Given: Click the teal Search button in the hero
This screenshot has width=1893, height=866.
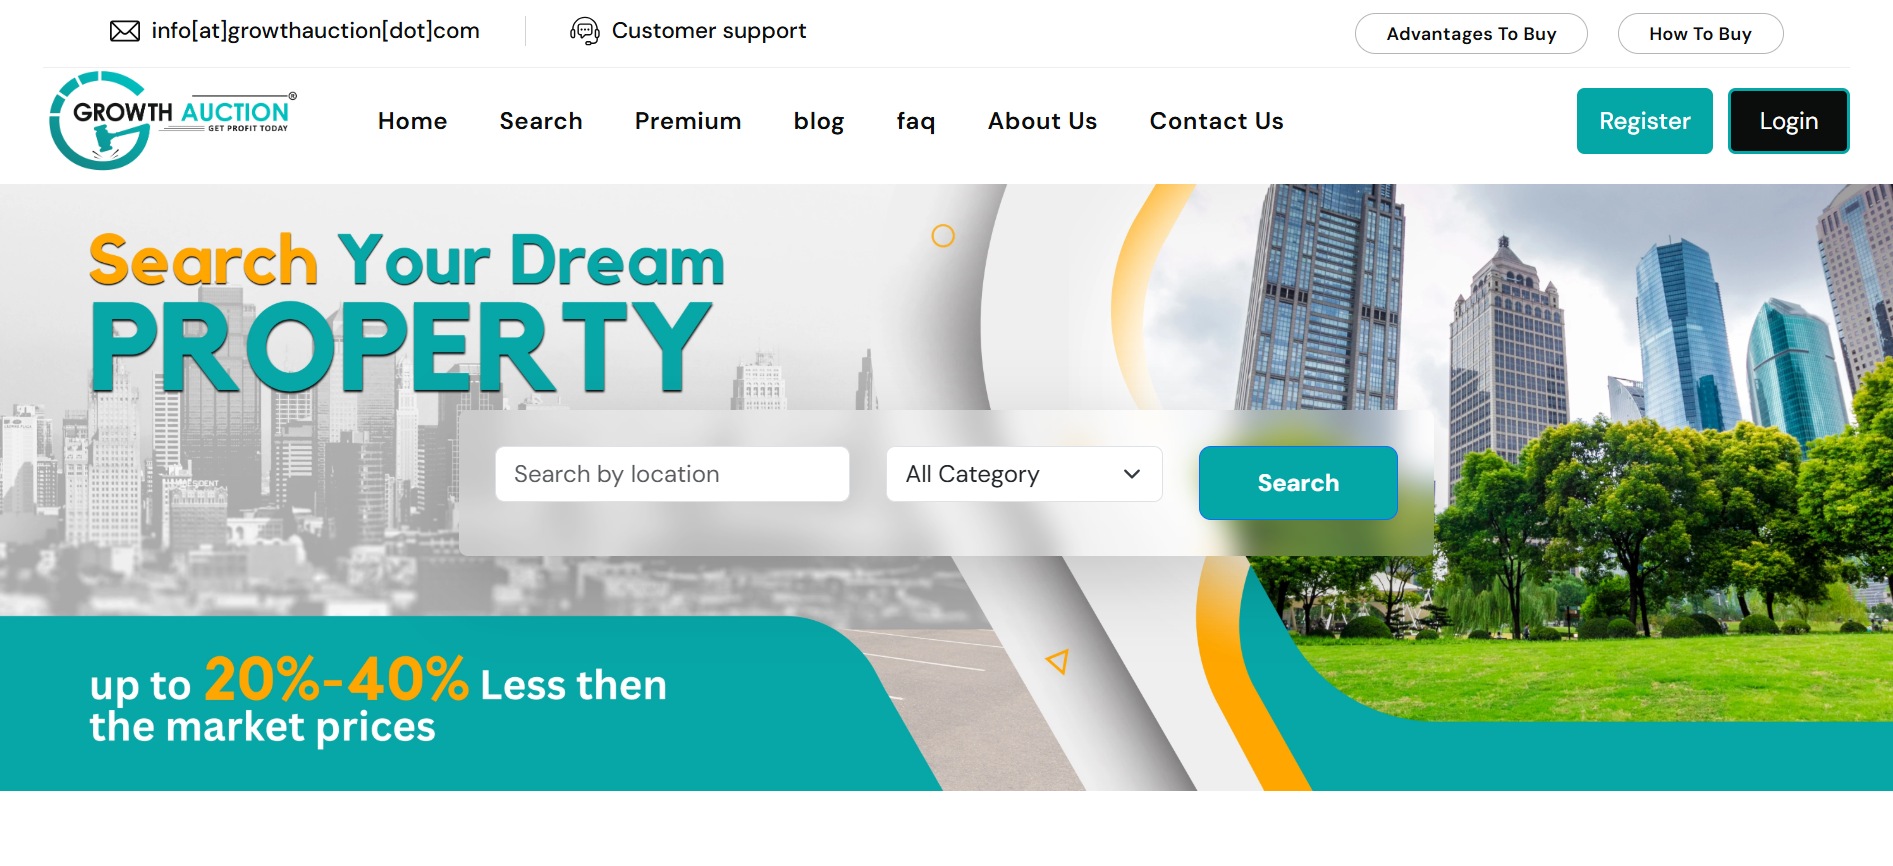Looking at the screenshot, I should 1298,483.
